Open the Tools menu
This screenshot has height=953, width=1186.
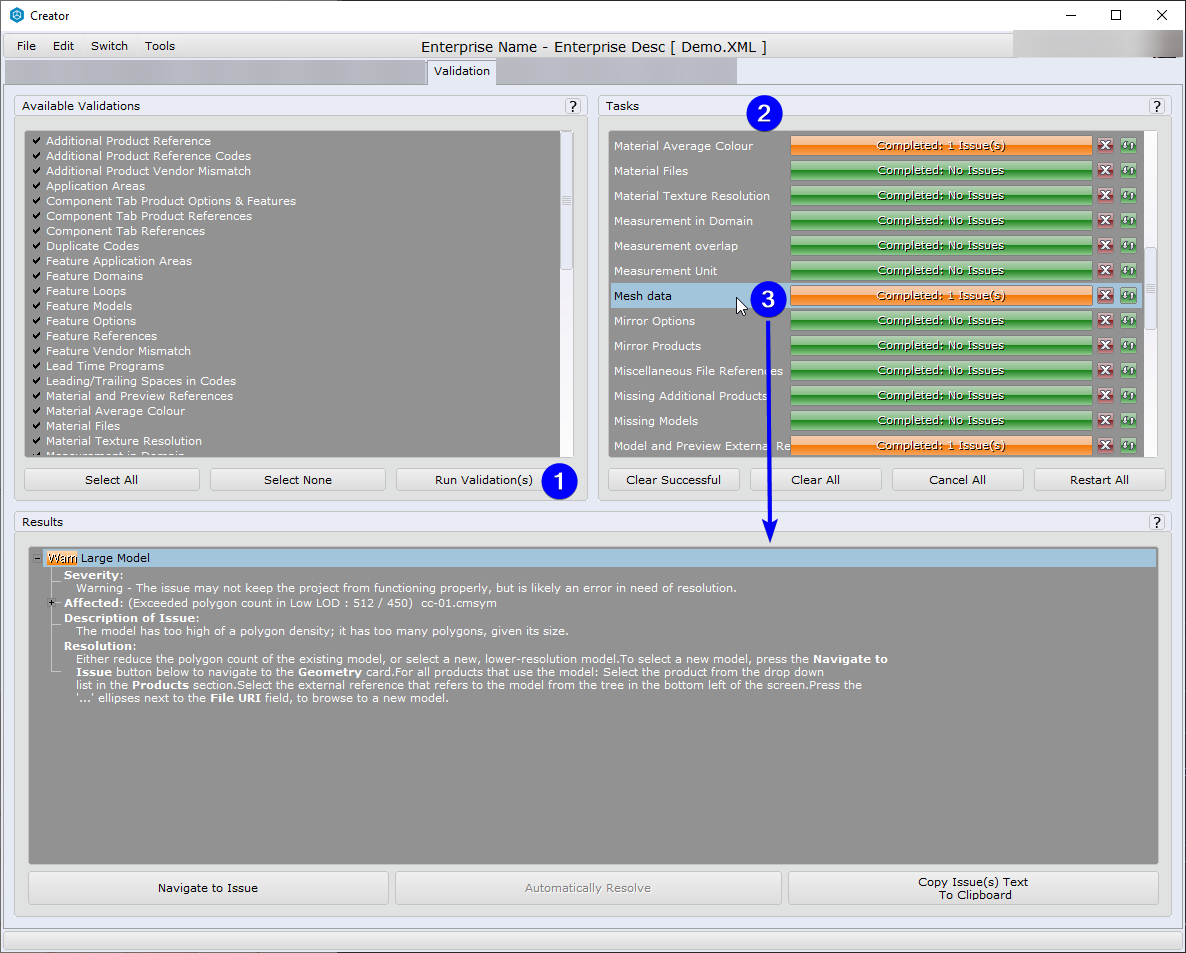coord(160,46)
